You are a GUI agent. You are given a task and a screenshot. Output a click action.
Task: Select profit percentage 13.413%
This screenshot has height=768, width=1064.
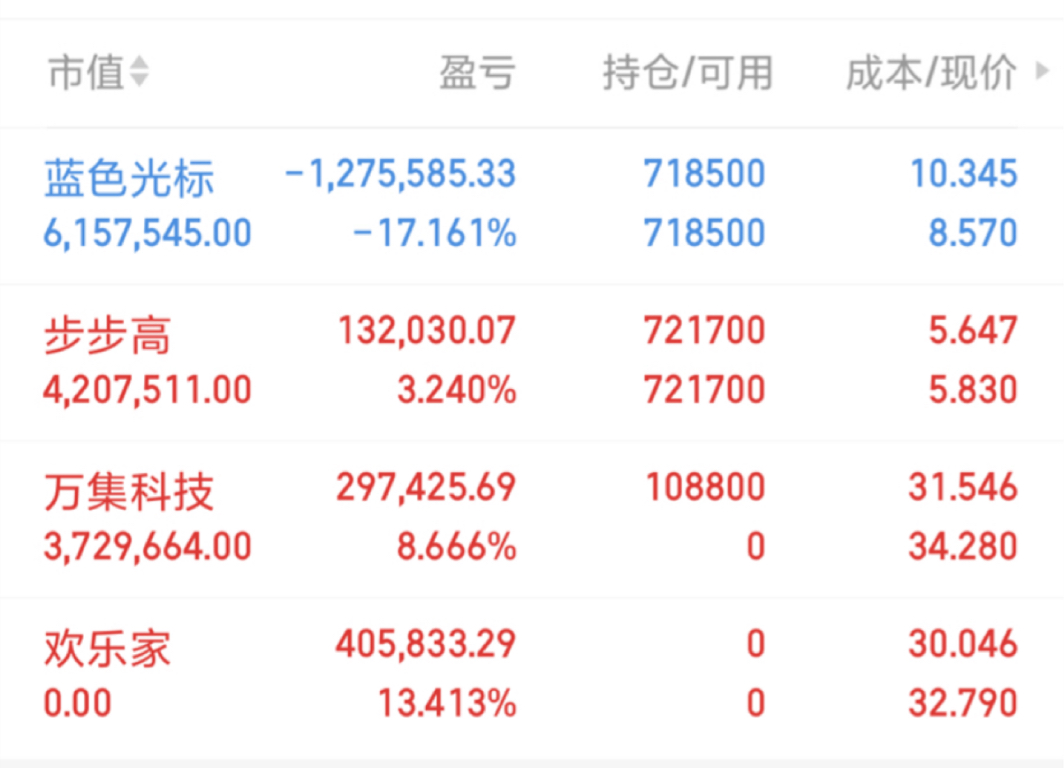point(447,703)
